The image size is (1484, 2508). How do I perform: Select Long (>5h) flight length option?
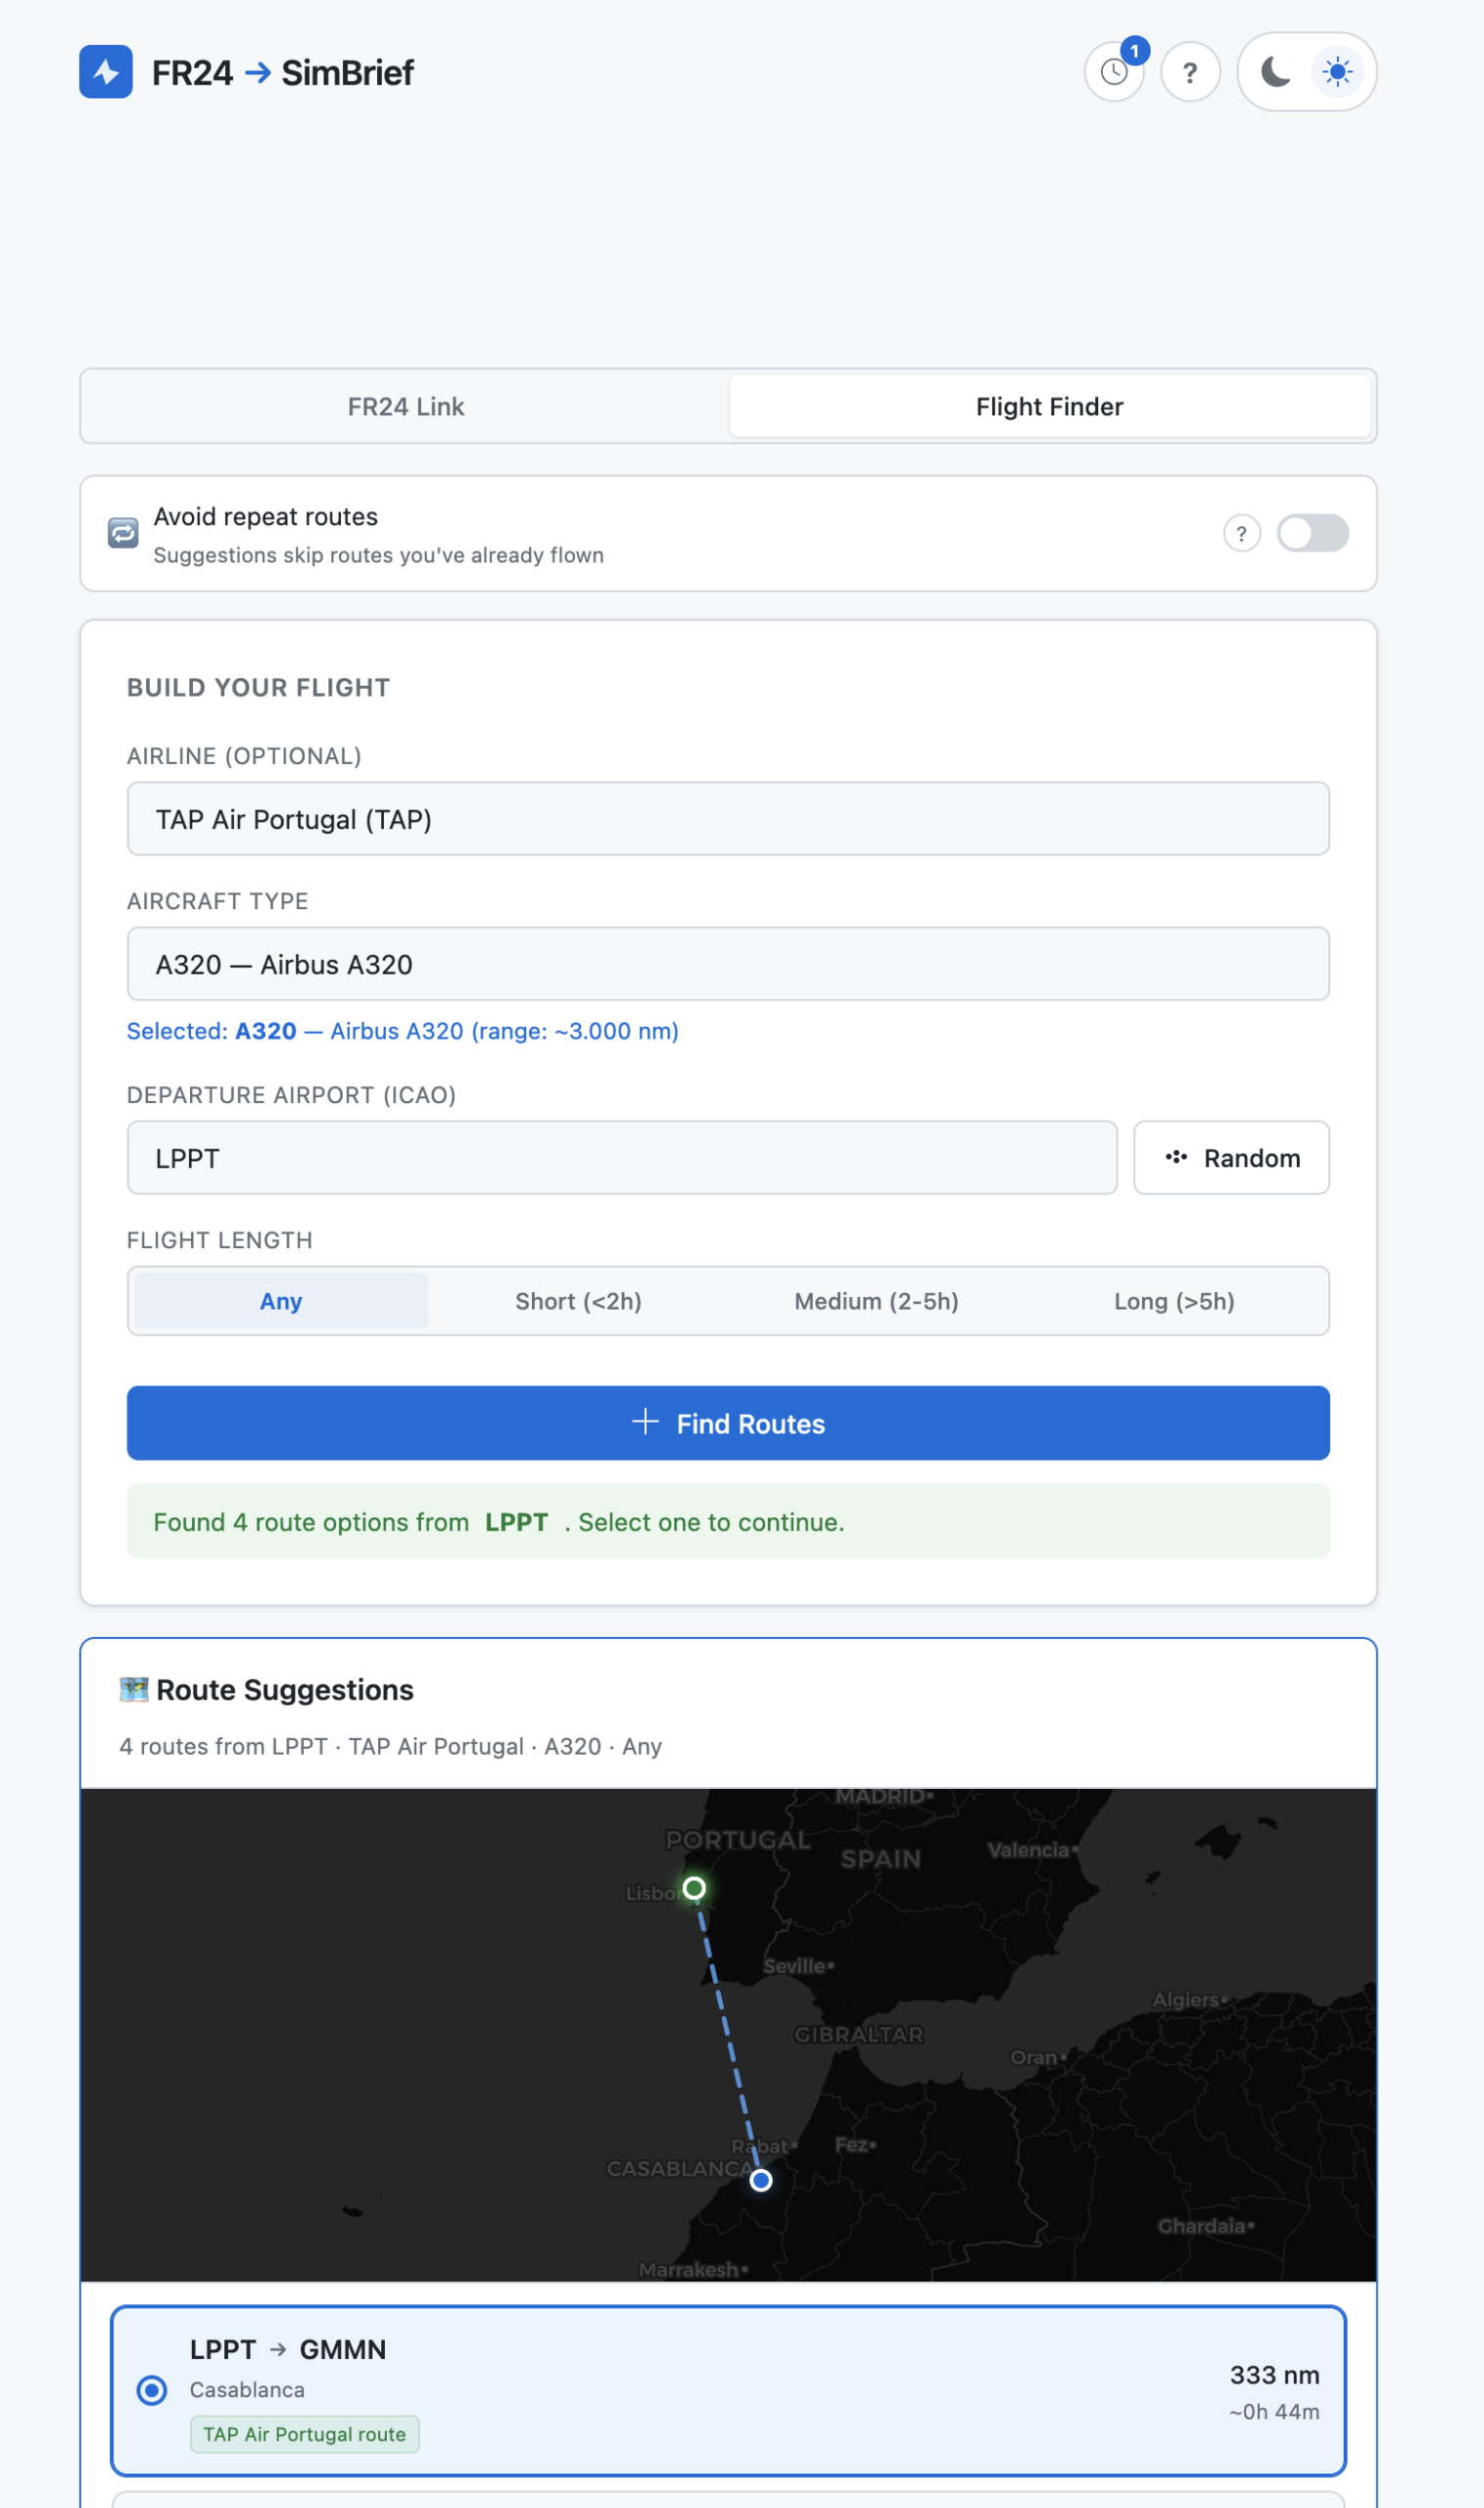tap(1174, 1301)
